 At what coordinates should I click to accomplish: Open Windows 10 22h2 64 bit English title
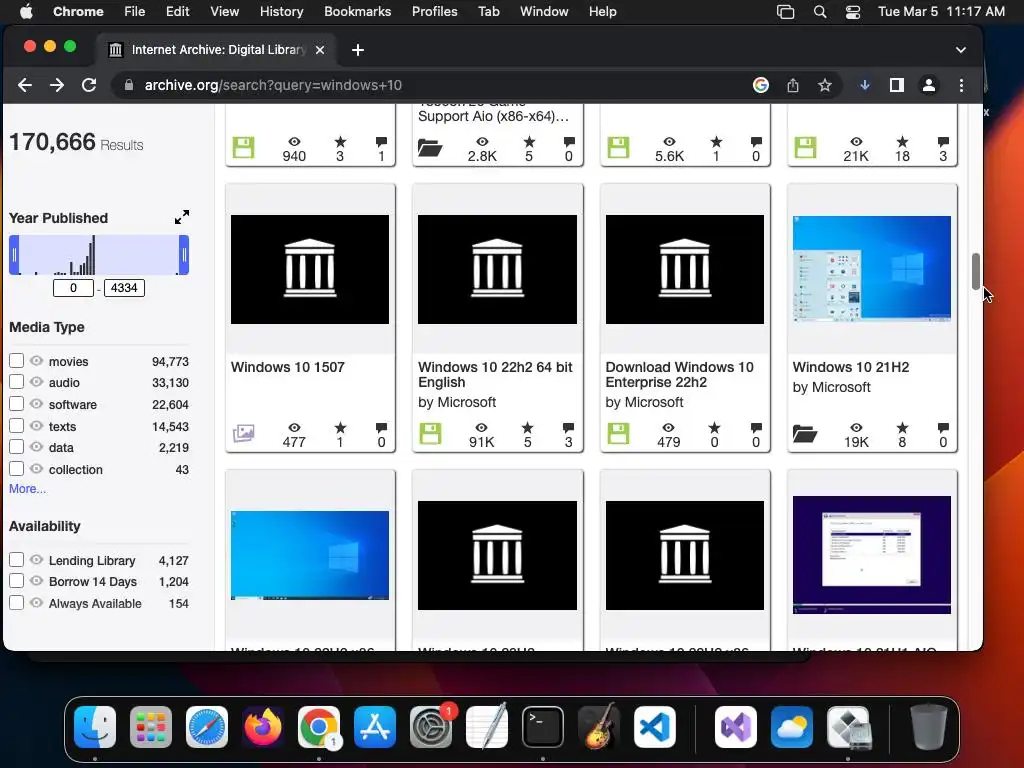(x=495, y=374)
